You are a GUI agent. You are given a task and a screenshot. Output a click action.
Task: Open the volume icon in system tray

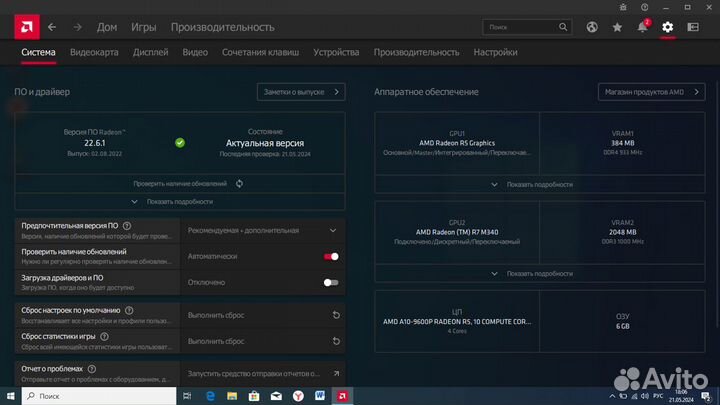click(x=645, y=396)
